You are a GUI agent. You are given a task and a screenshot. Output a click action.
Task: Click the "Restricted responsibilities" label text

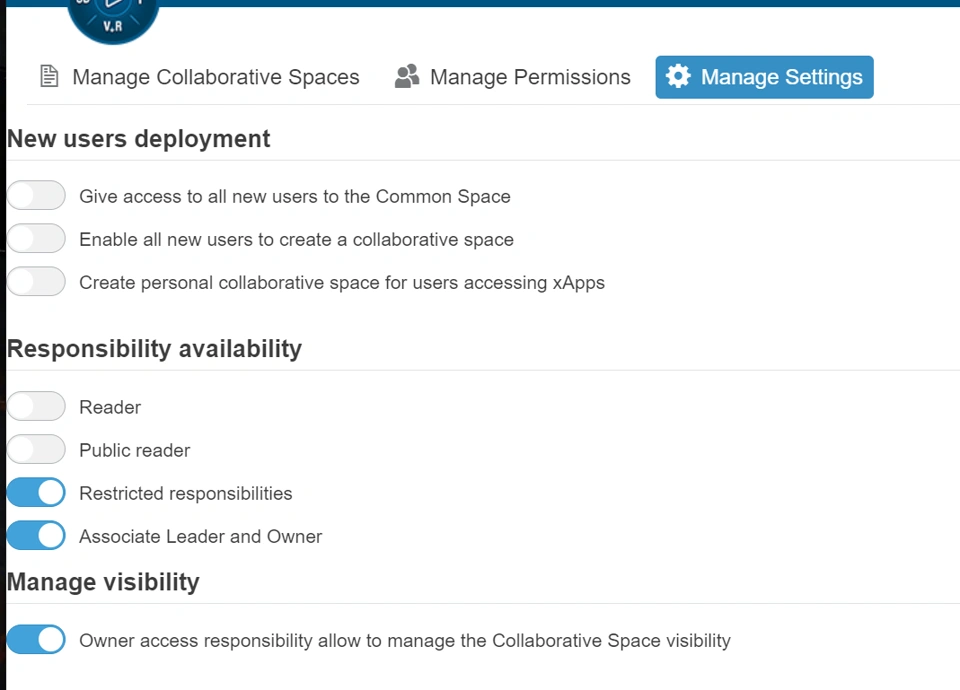point(186,493)
